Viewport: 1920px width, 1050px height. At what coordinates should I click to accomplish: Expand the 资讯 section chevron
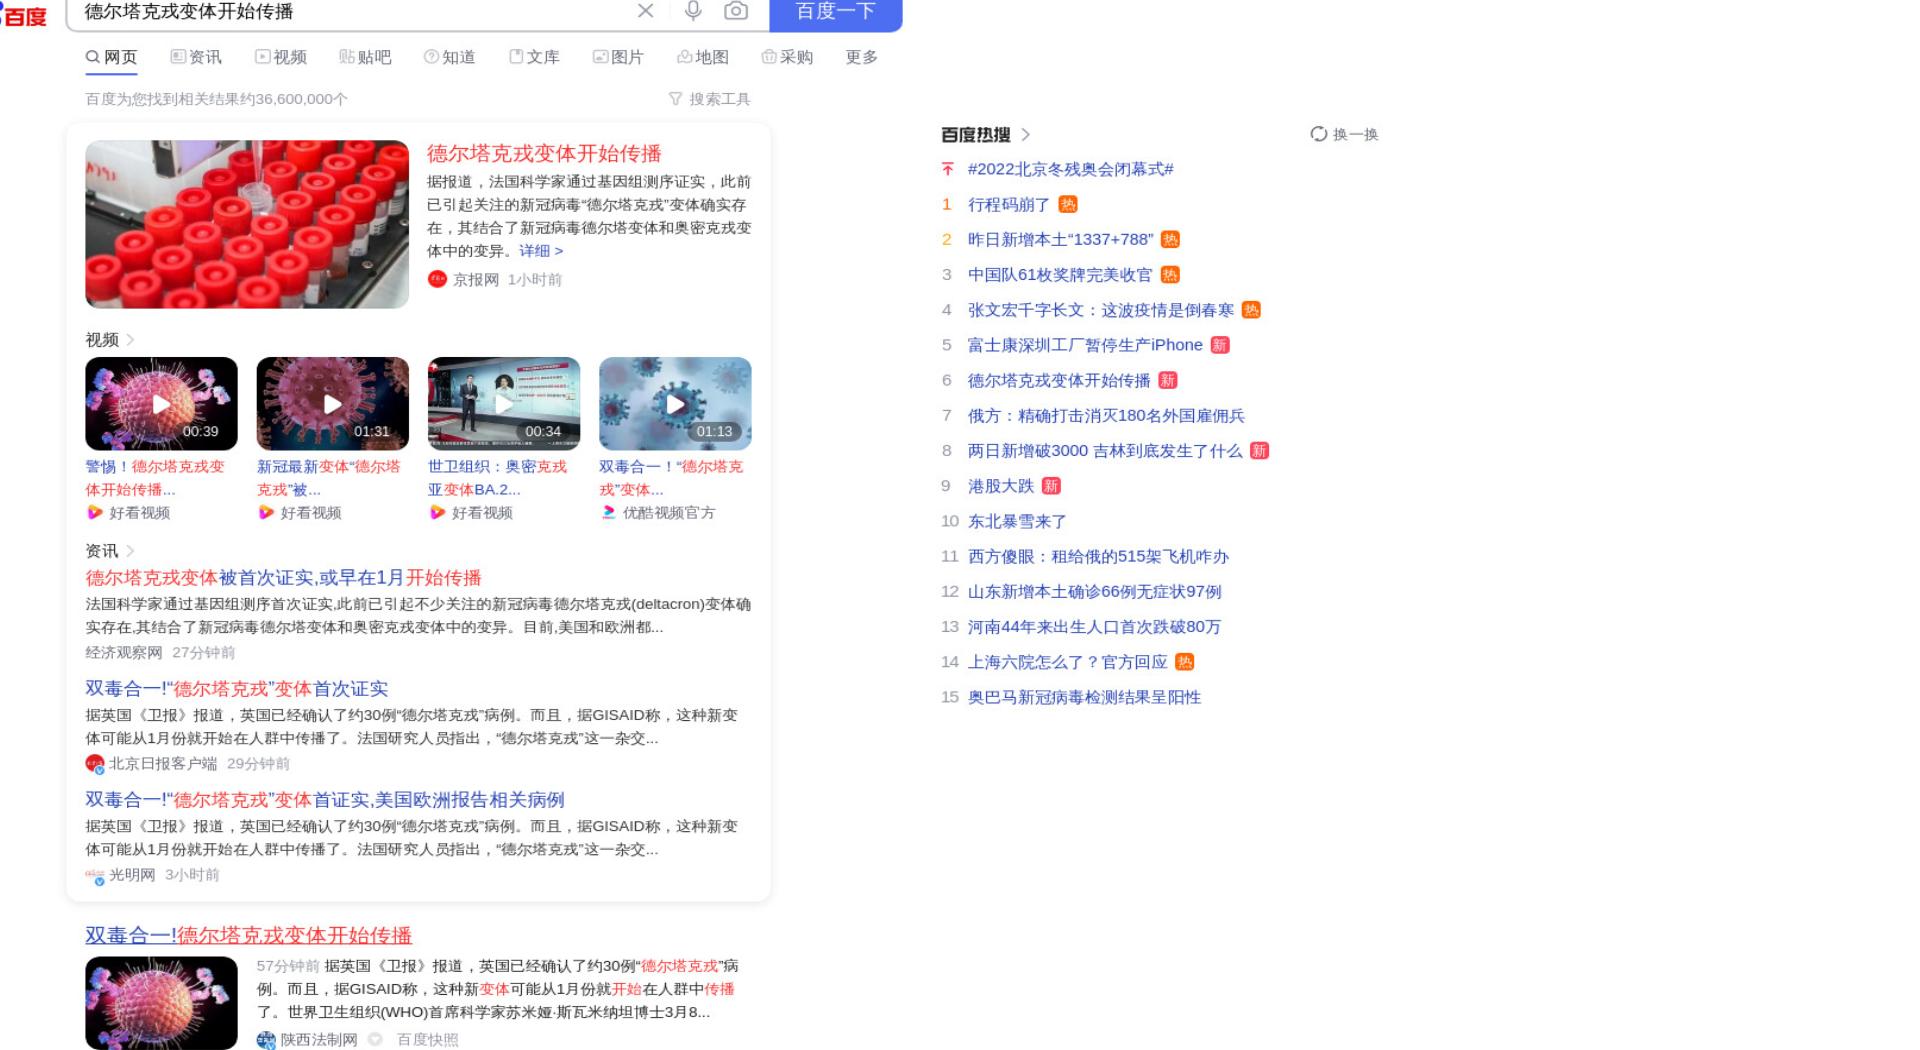(130, 551)
